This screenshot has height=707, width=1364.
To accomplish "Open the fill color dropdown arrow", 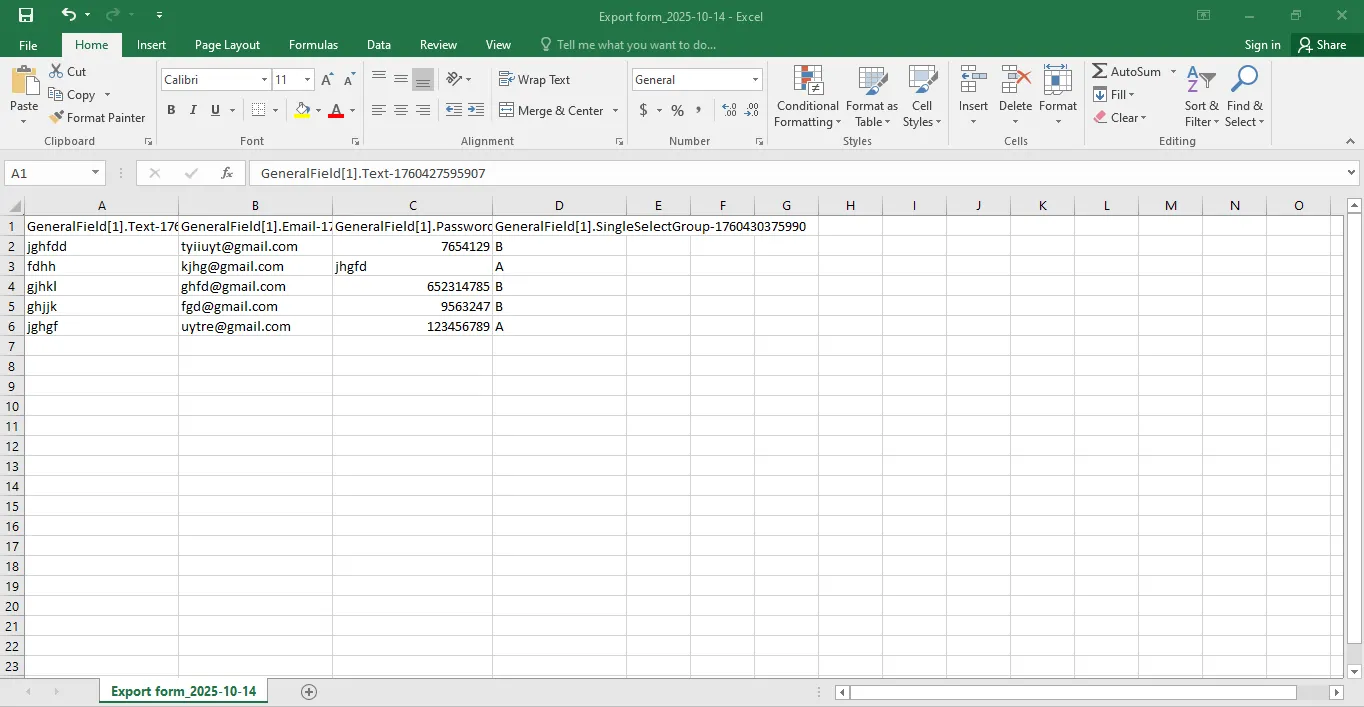I will tap(318, 110).
